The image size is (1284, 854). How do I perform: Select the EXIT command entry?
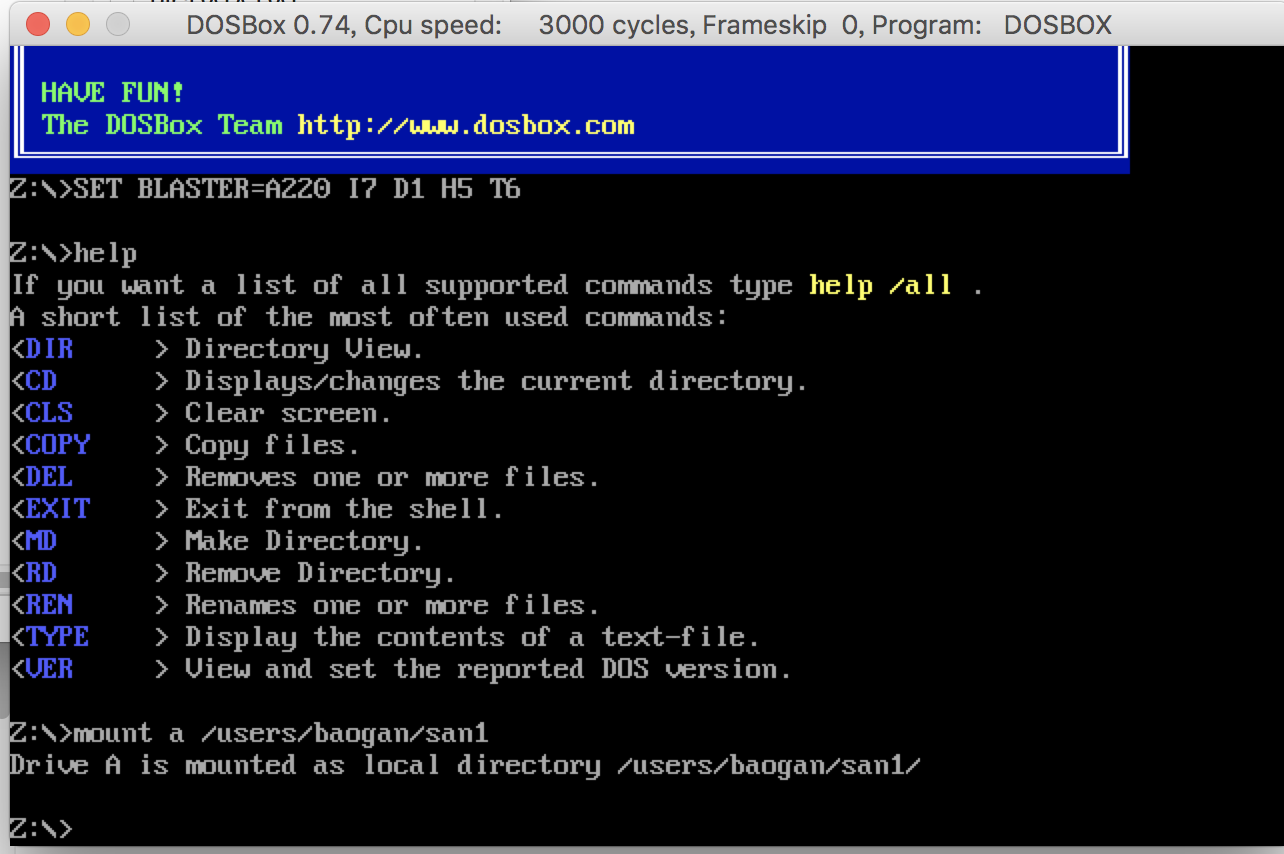coord(58,509)
